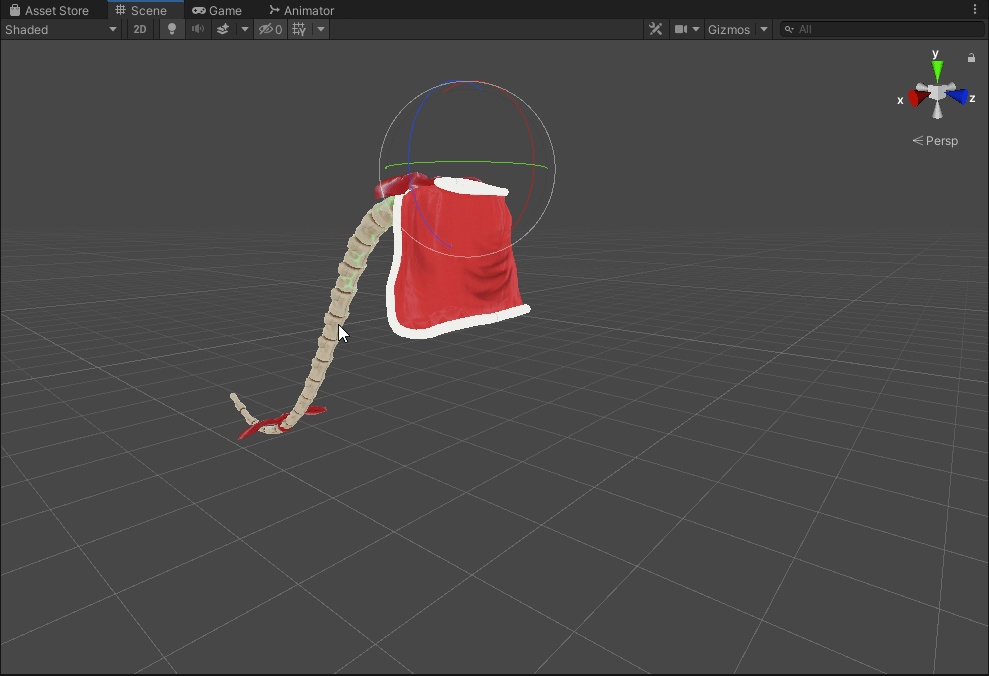Expand the grid settings dropdown arrow
This screenshot has height=676, width=989.
320,29
